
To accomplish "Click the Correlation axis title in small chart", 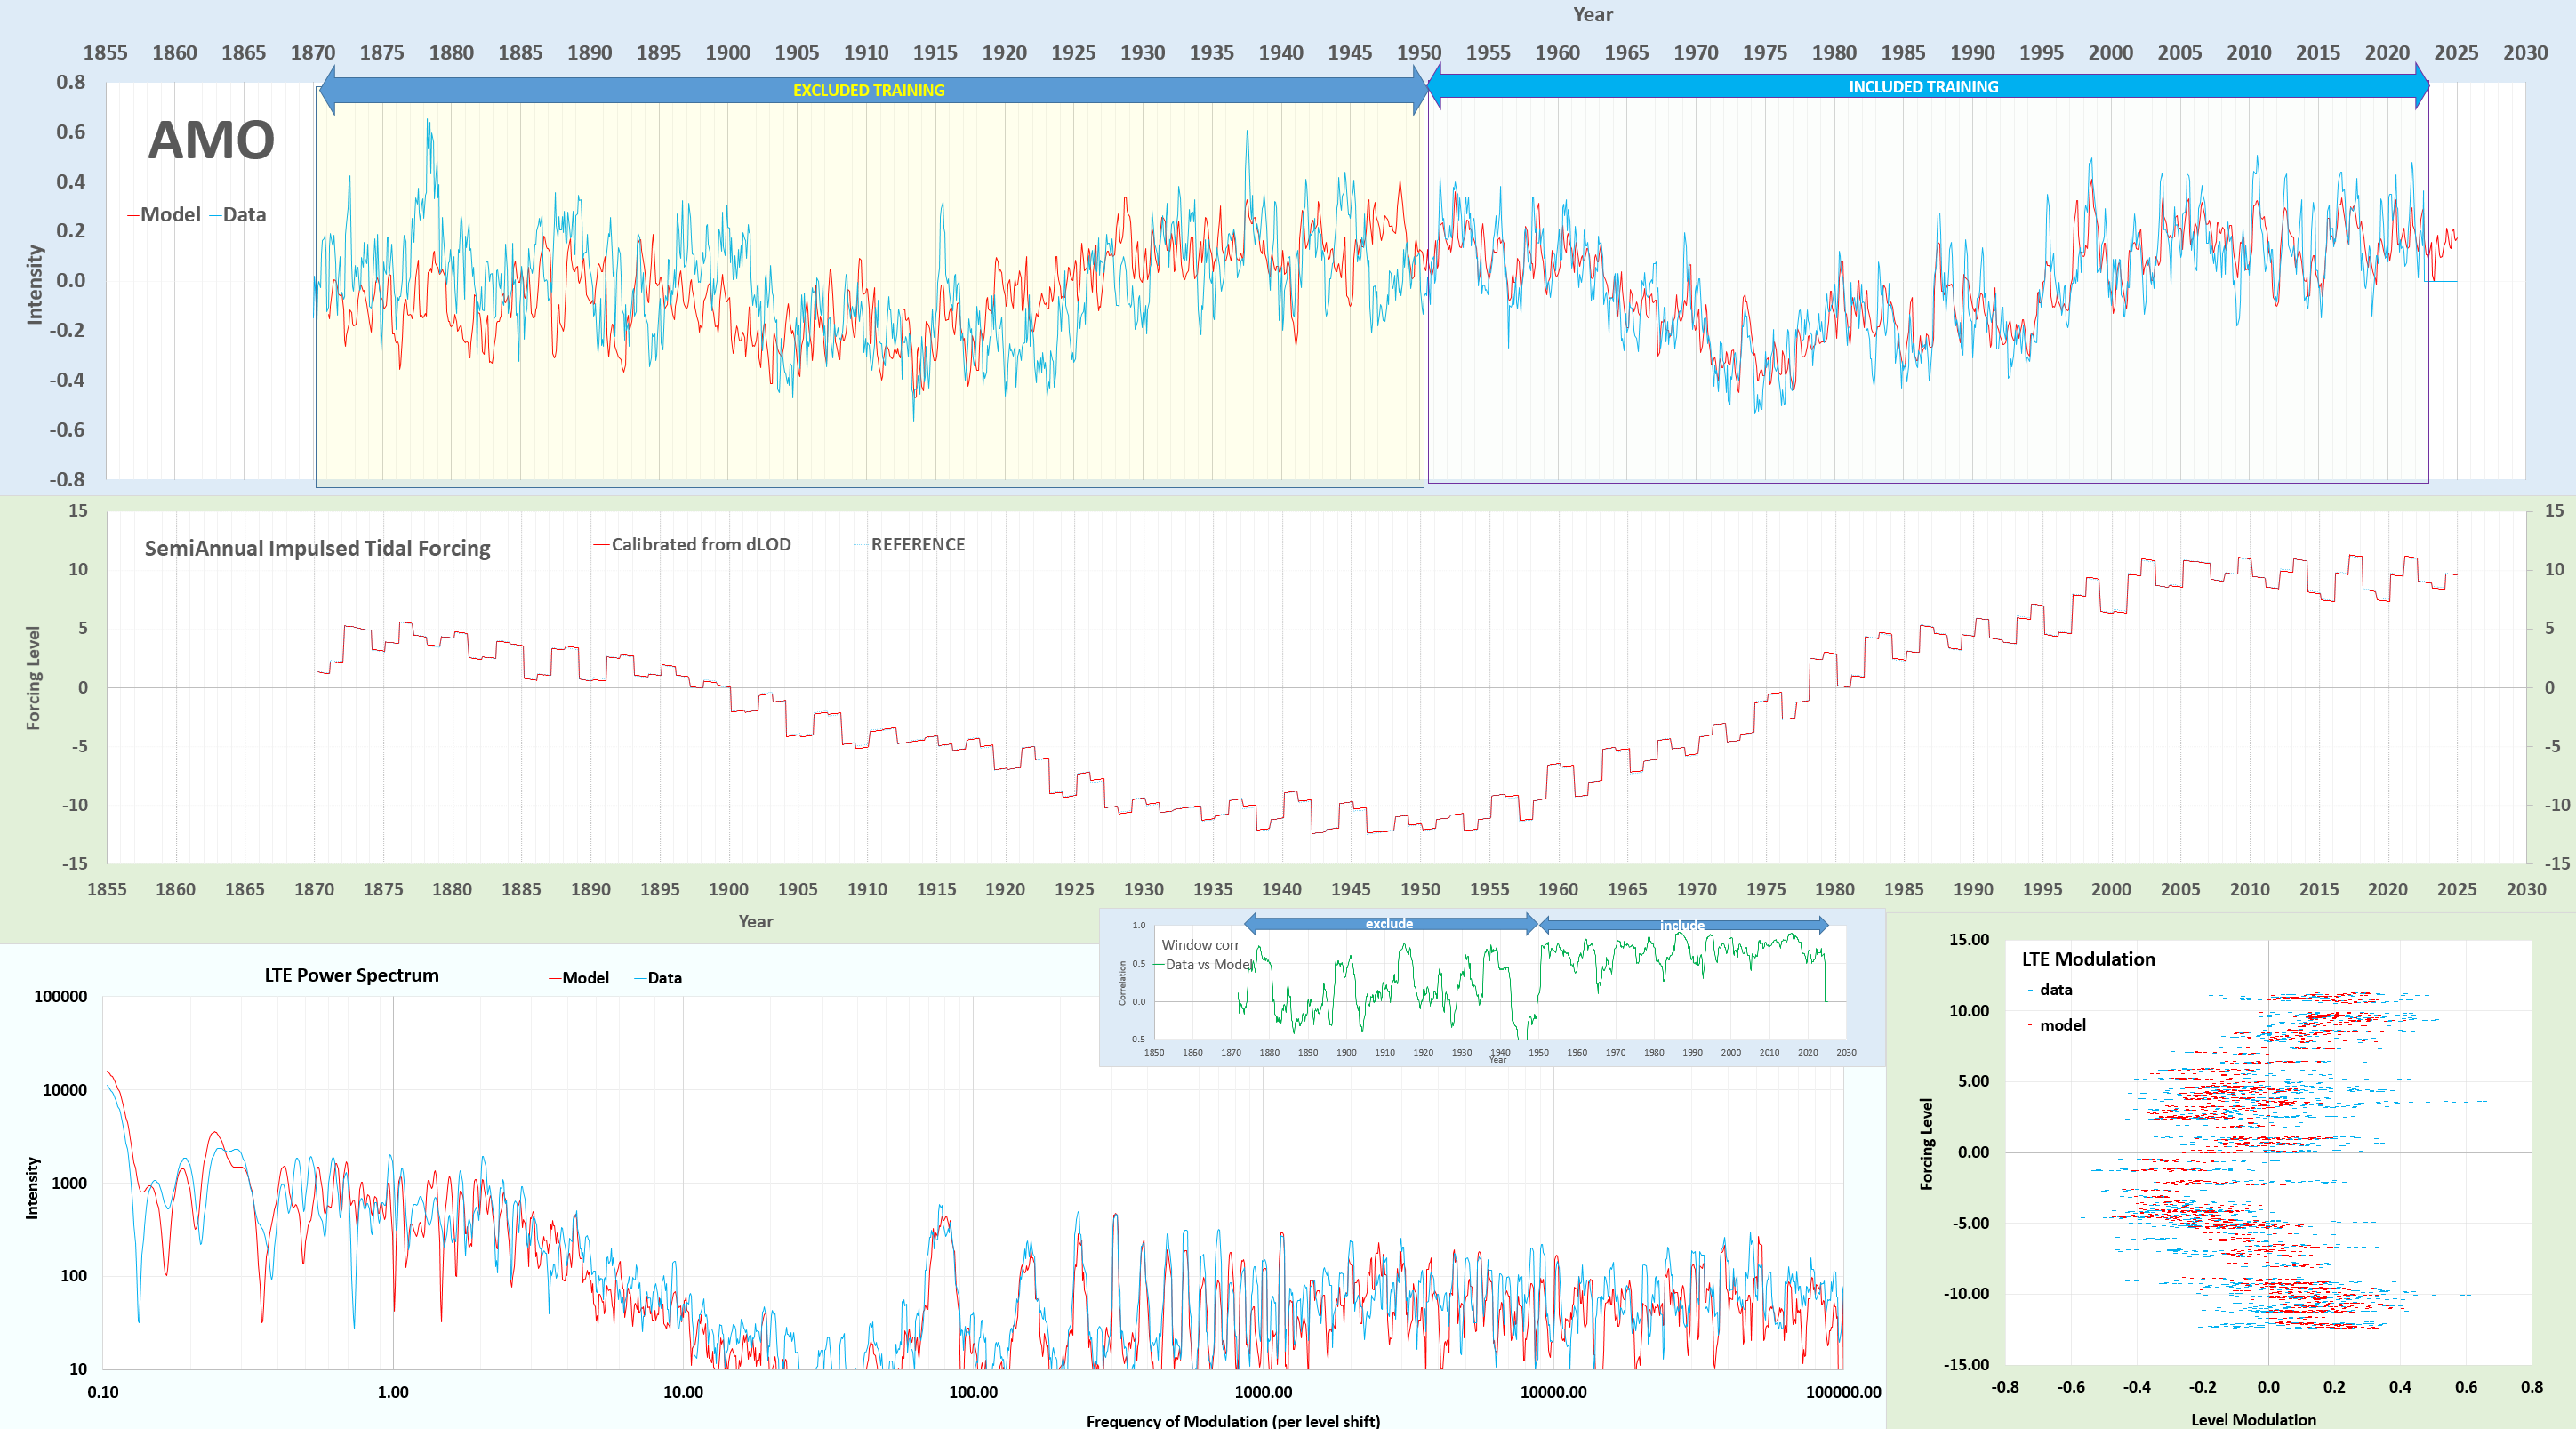I will [1122, 983].
